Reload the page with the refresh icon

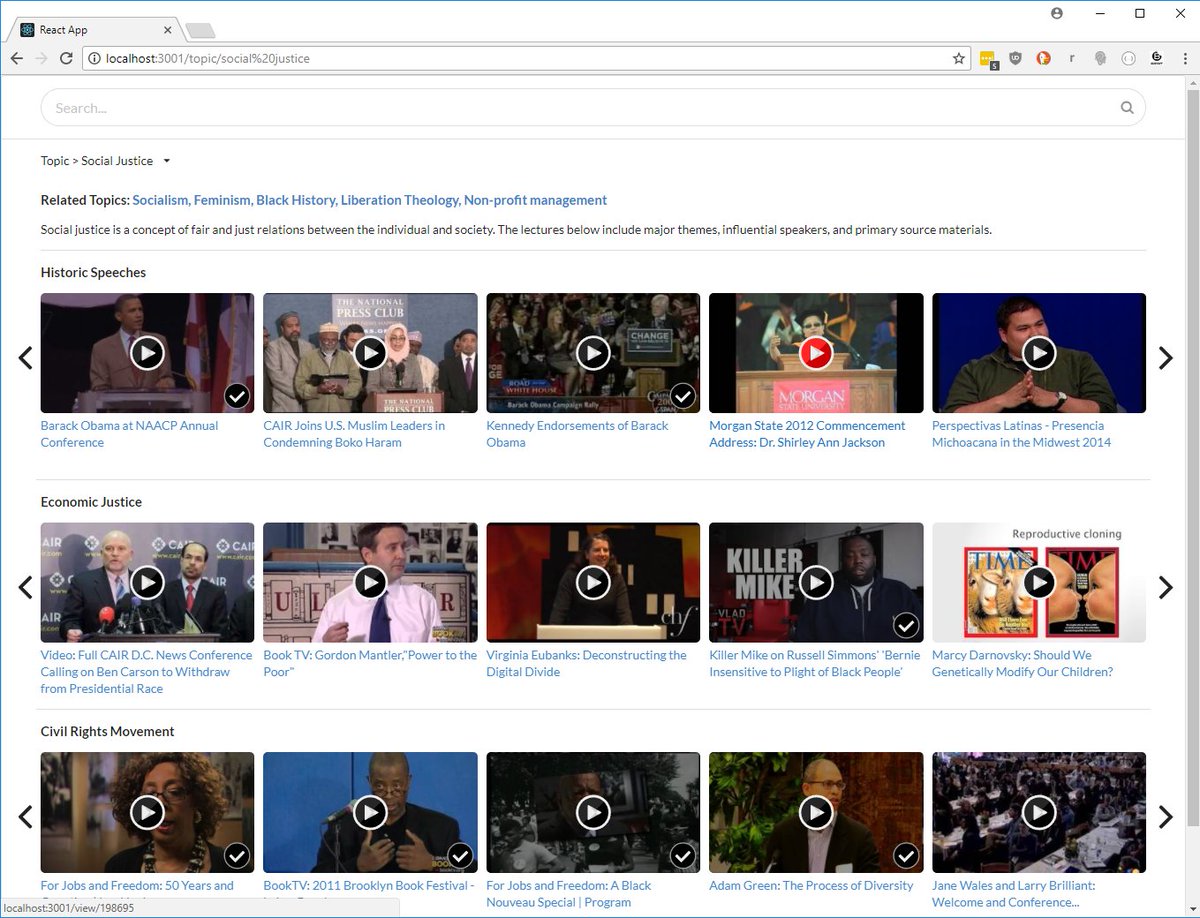[x=66, y=58]
